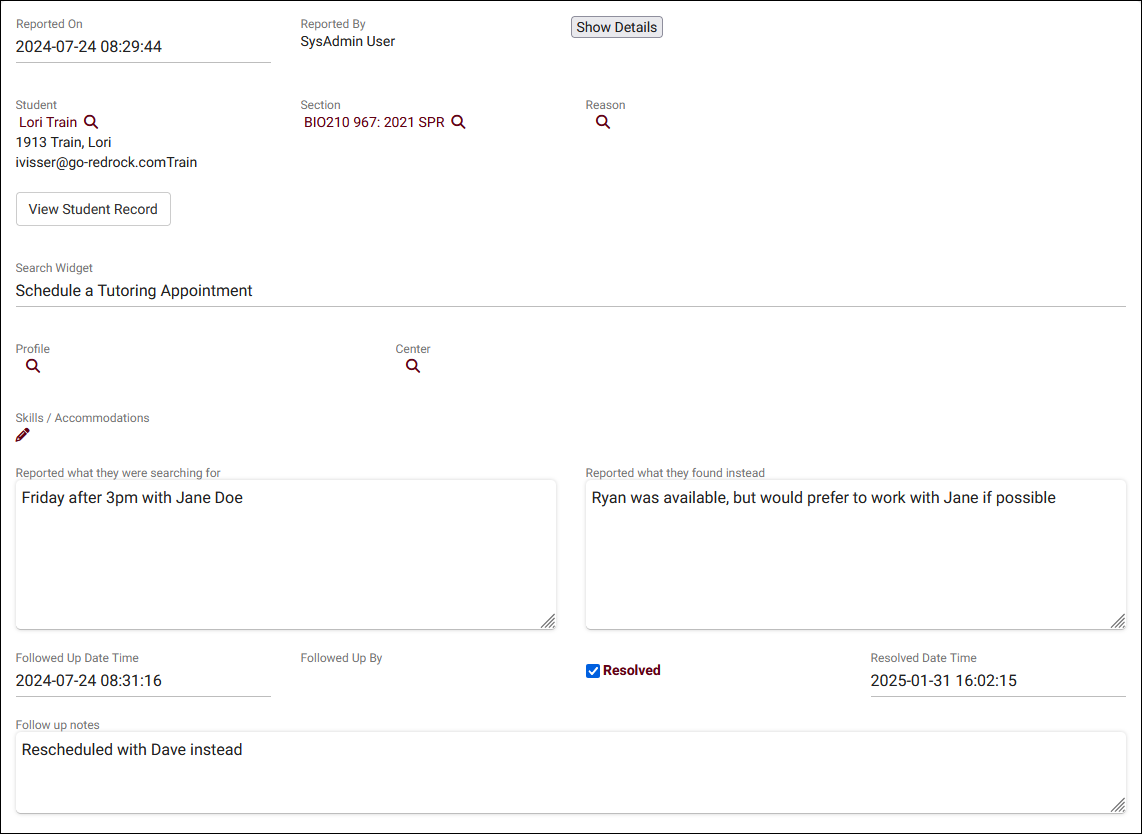Edit Skills / Accommodations with pencil icon

point(23,435)
